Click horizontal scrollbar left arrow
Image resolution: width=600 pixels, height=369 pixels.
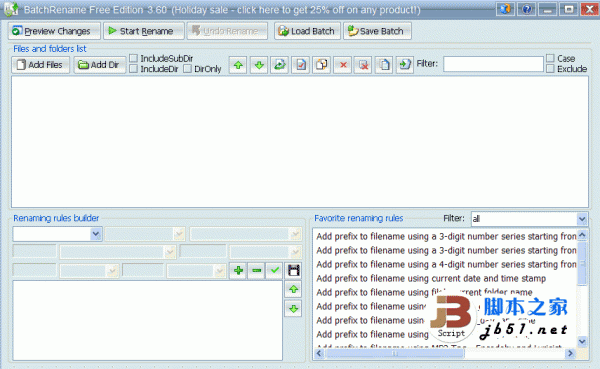[319, 353]
